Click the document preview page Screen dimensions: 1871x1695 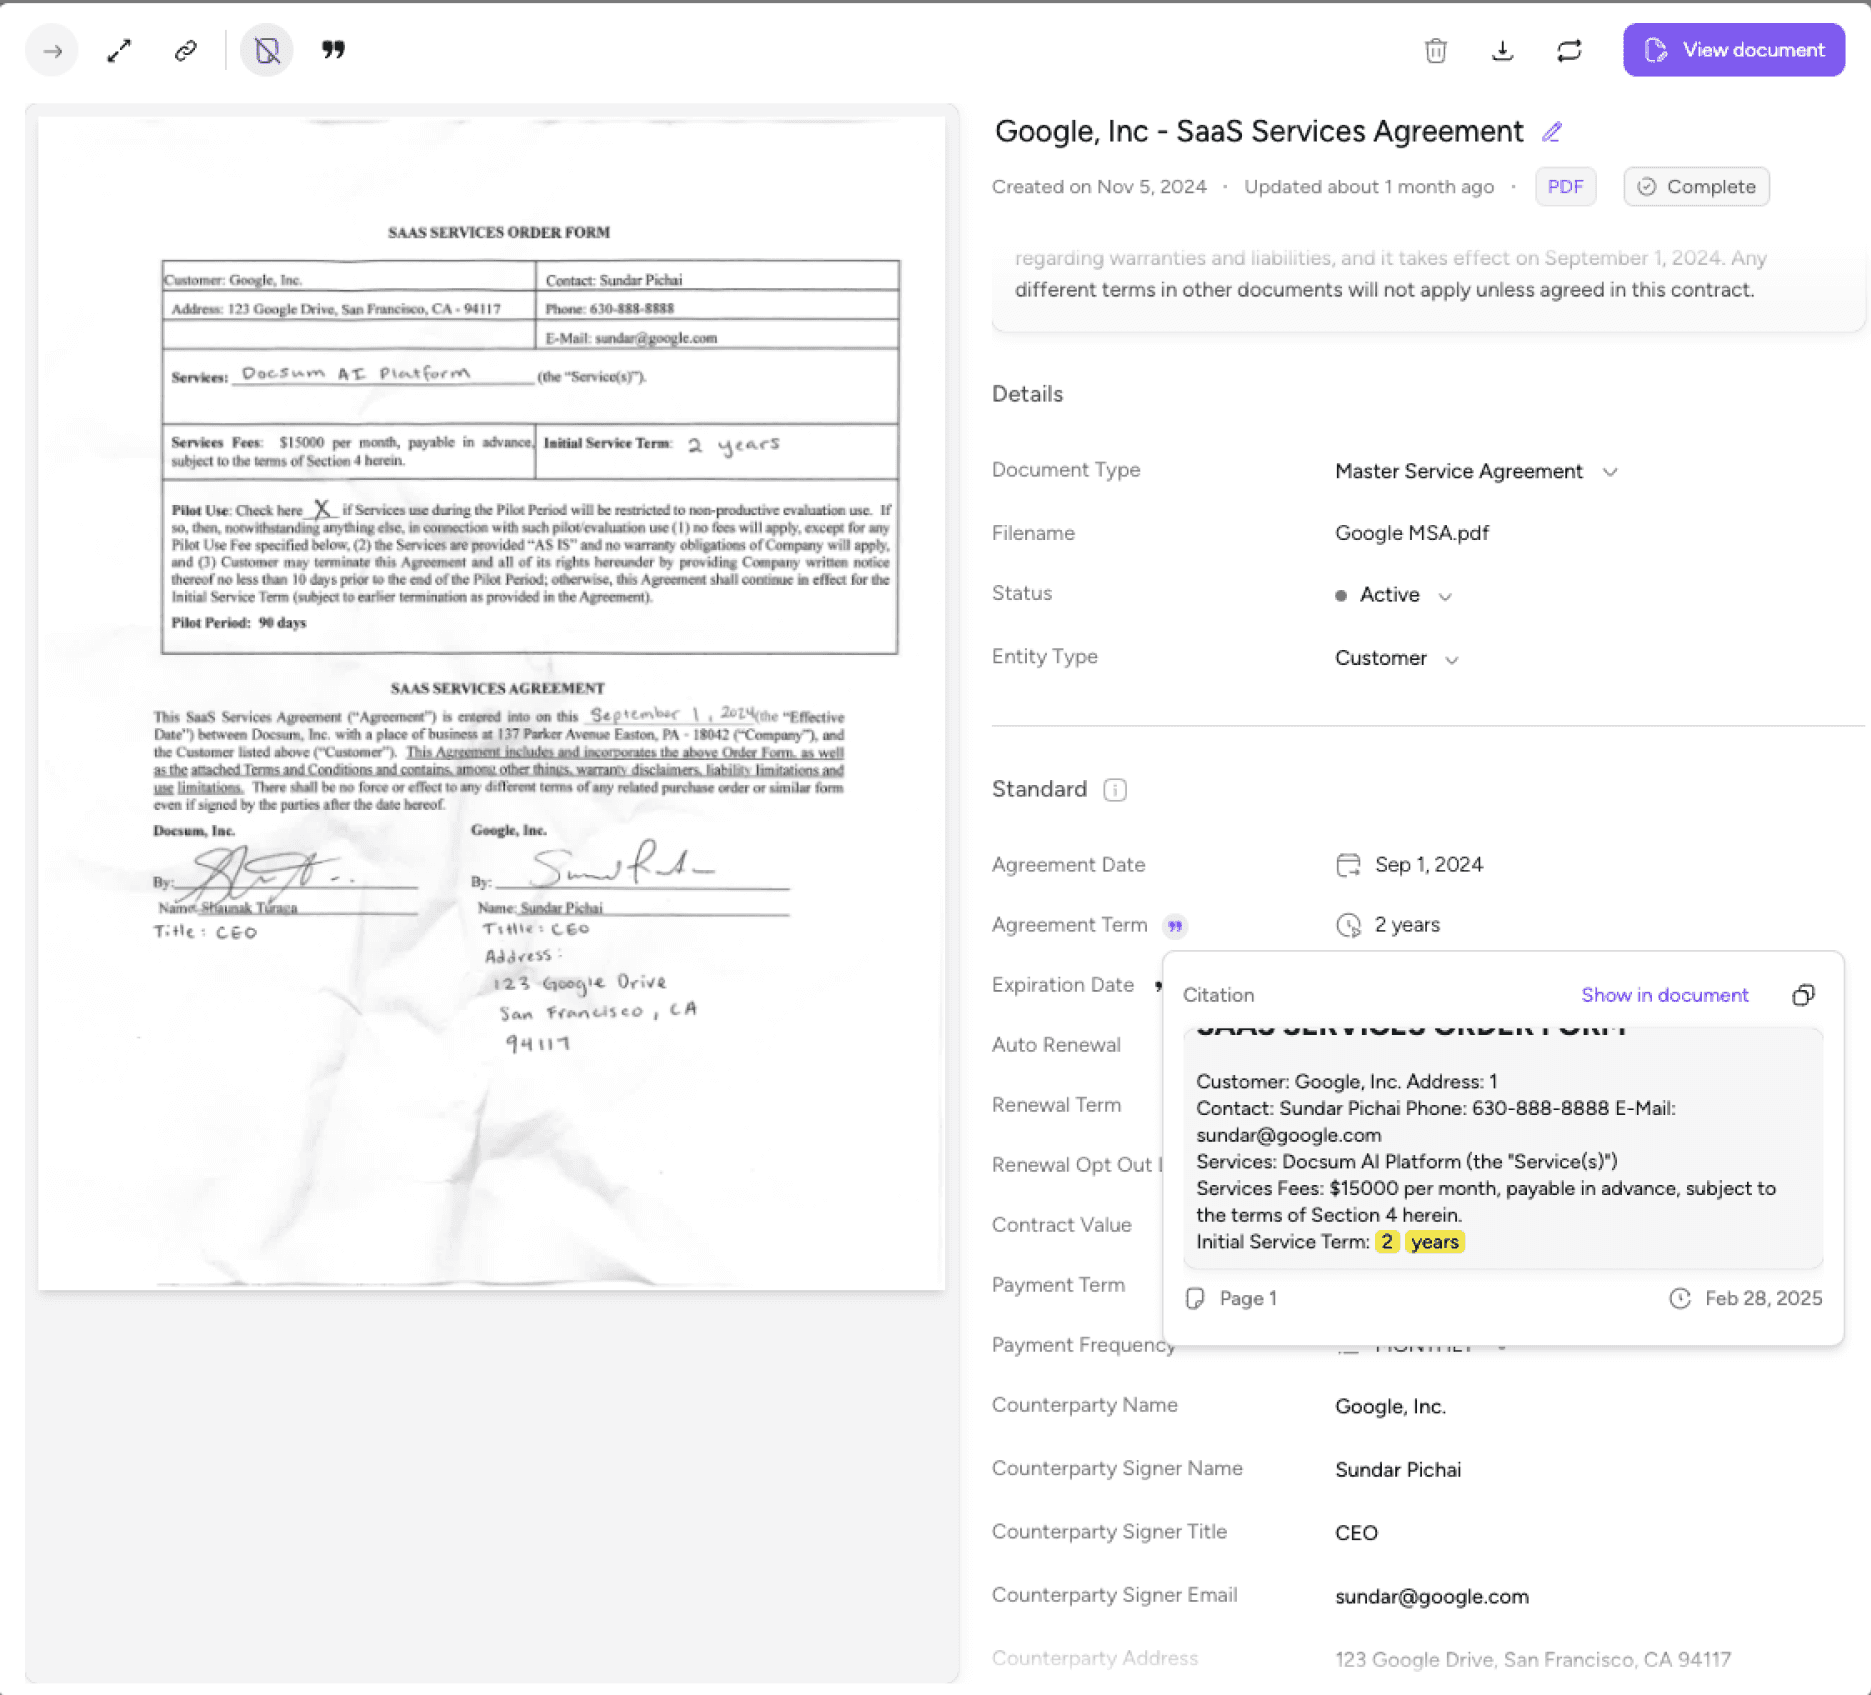tap(491, 703)
